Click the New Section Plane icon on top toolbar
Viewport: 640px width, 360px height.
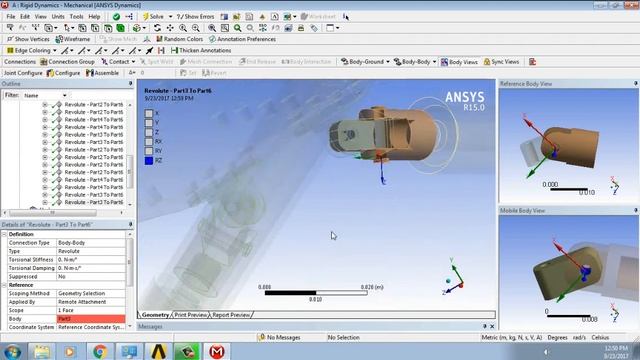(224, 17)
